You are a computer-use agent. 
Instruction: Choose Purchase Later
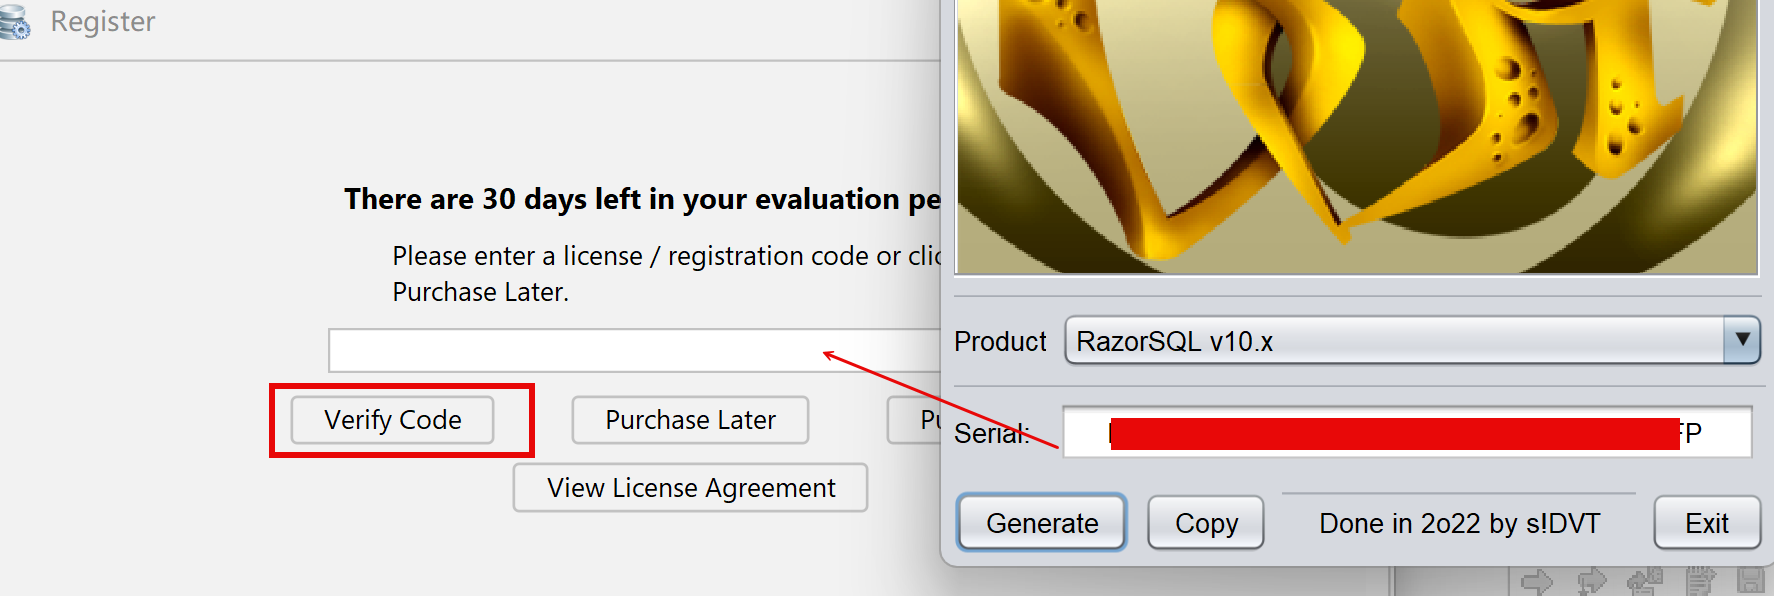[x=690, y=420]
